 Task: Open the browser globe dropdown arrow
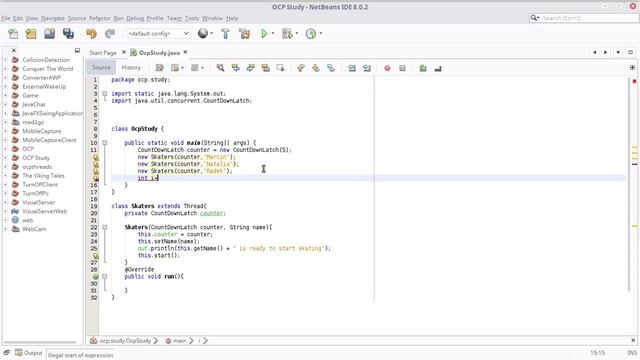click(211, 33)
